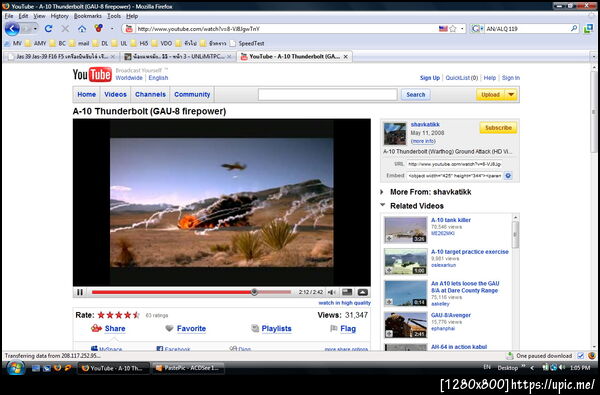This screenshot has height=395, width=600.
Task: Click the Playlists icon
Action: tap(255, 328)
